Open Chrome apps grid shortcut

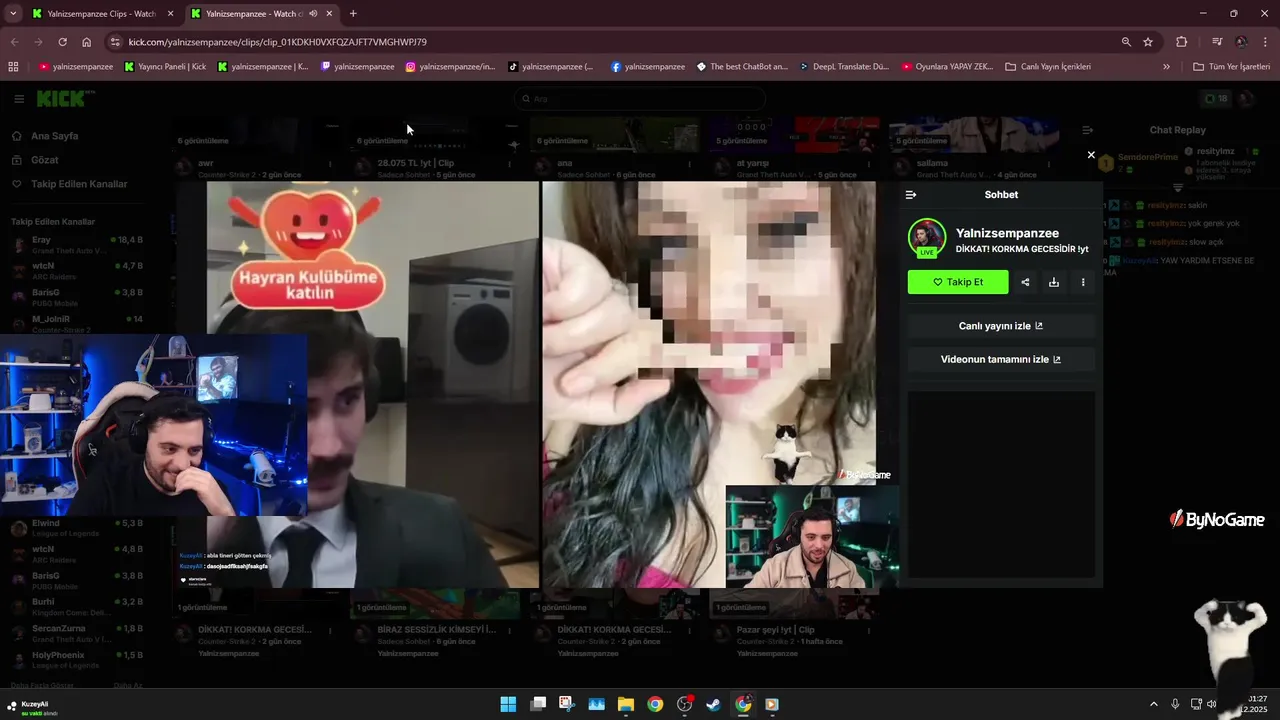[x=13, y=67]
